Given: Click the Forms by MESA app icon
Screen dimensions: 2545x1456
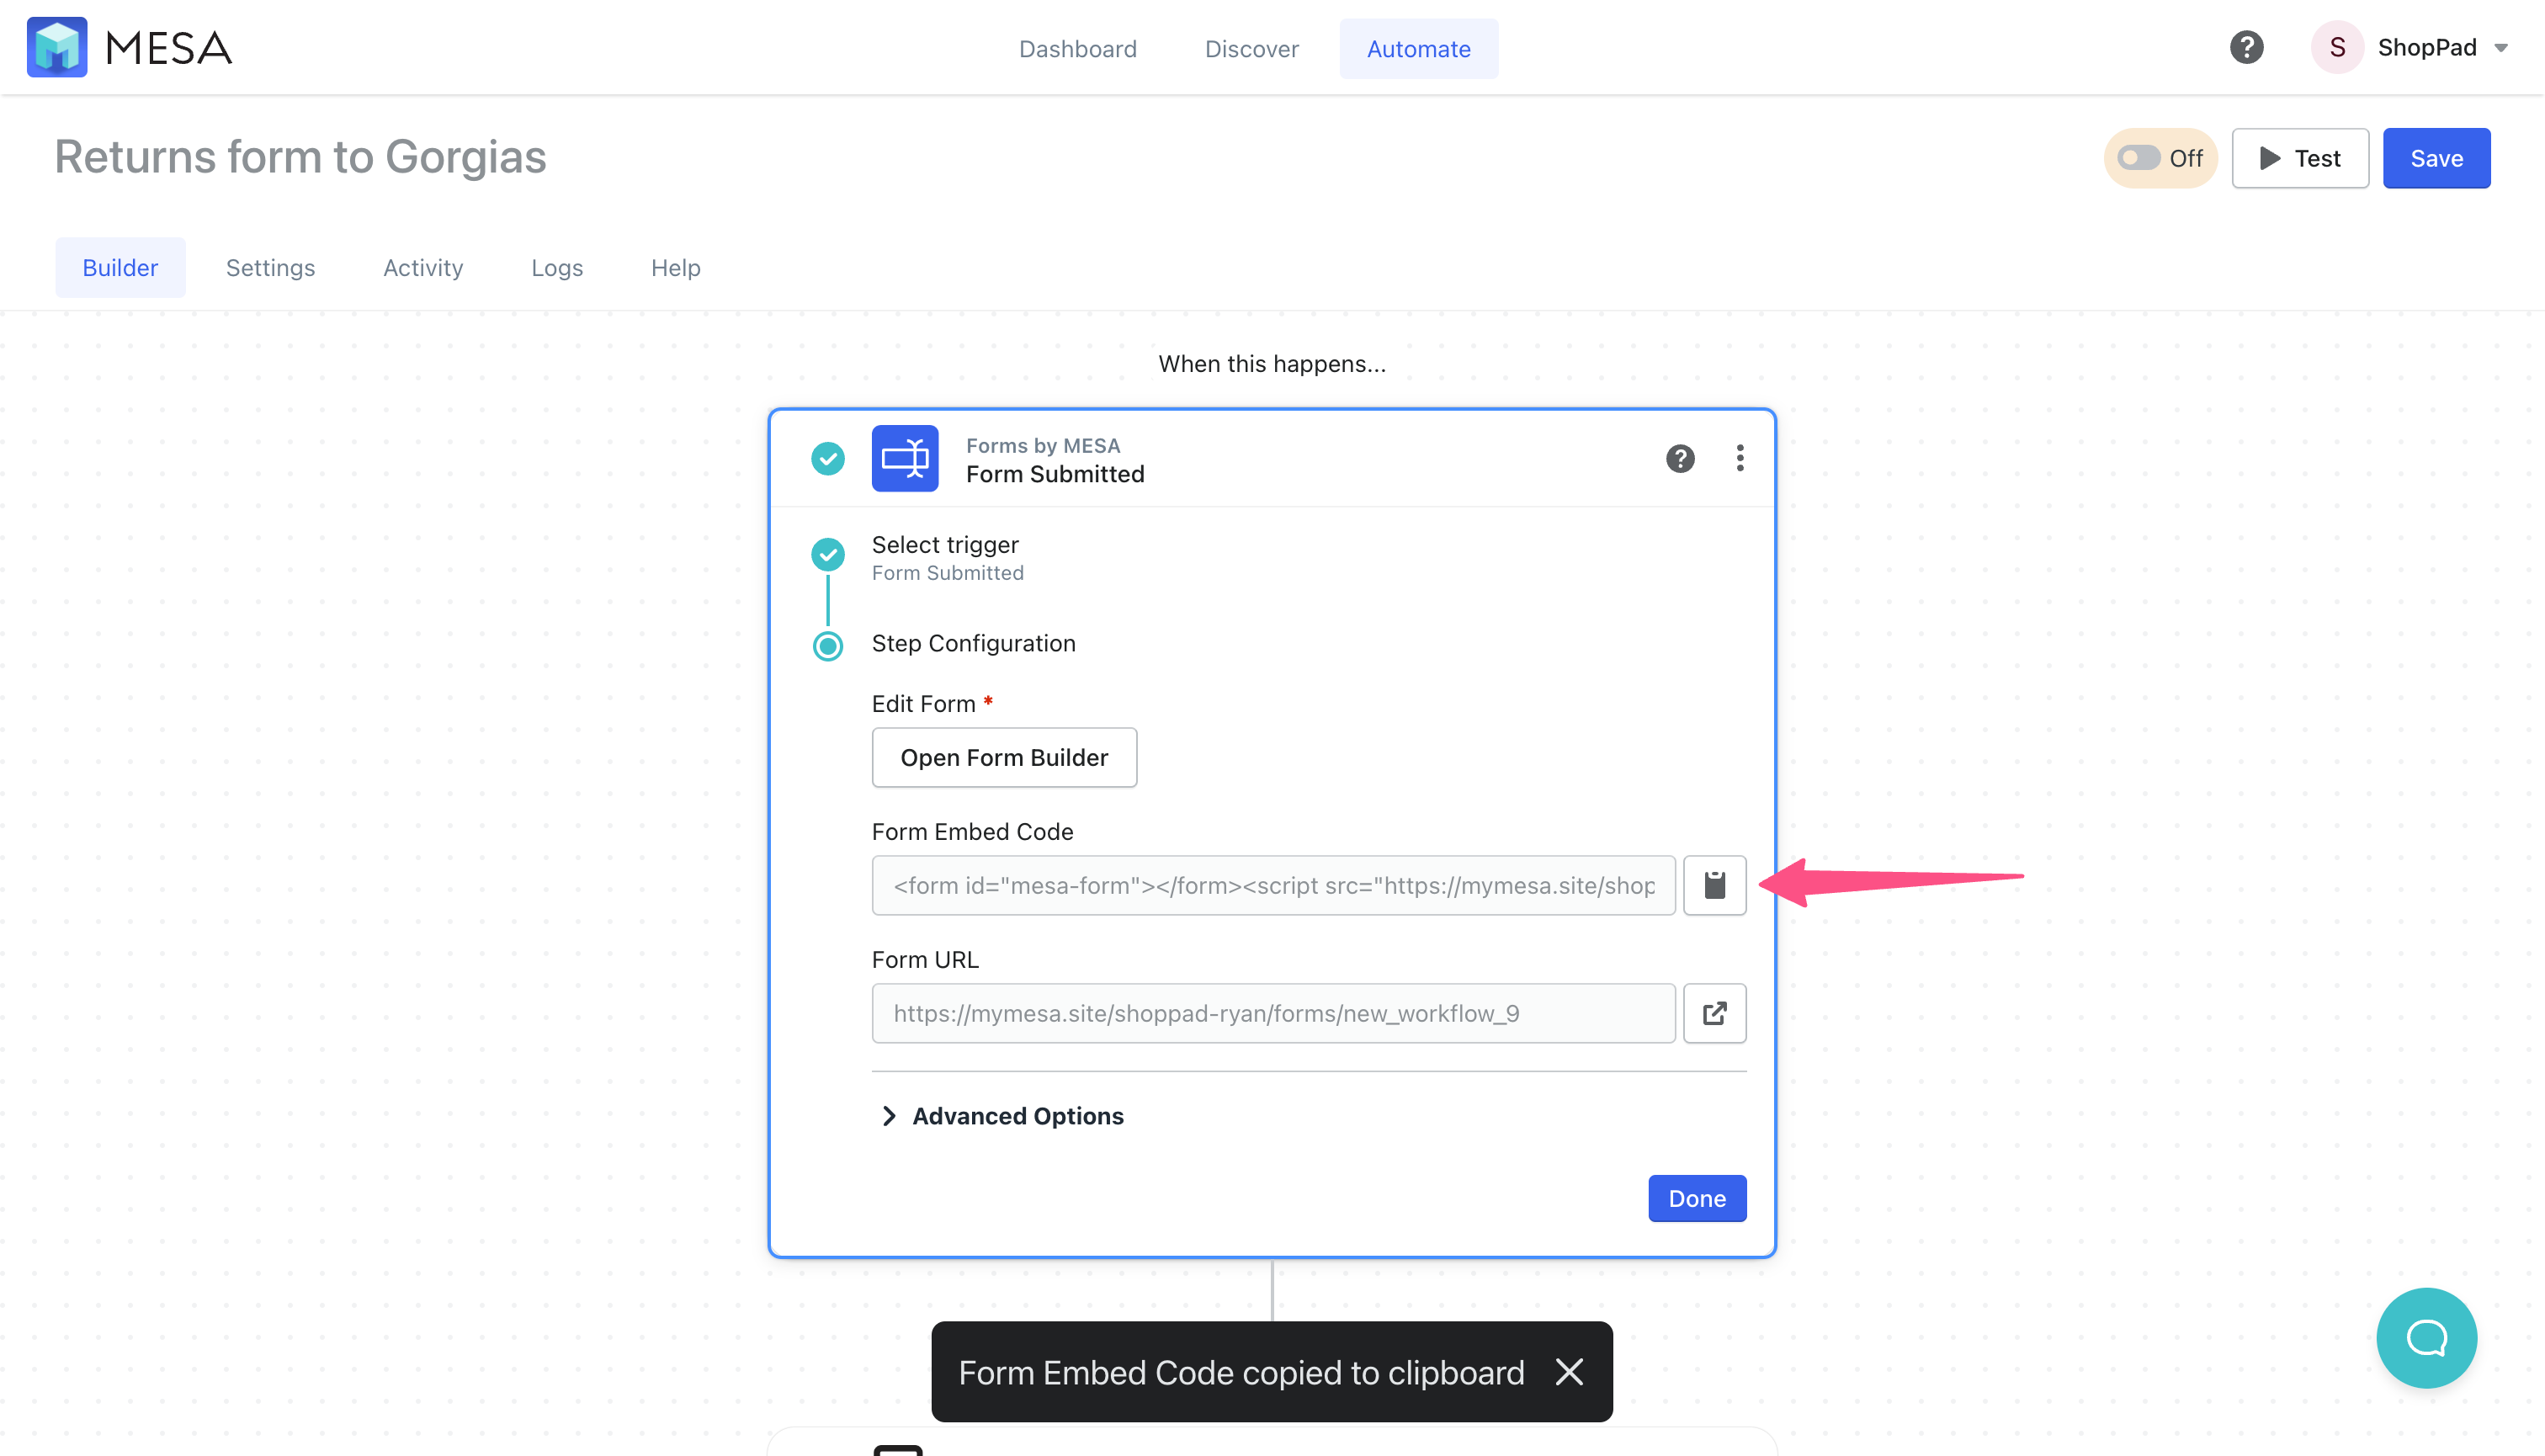Looking at the screenshot, I should tap(905, 458).
